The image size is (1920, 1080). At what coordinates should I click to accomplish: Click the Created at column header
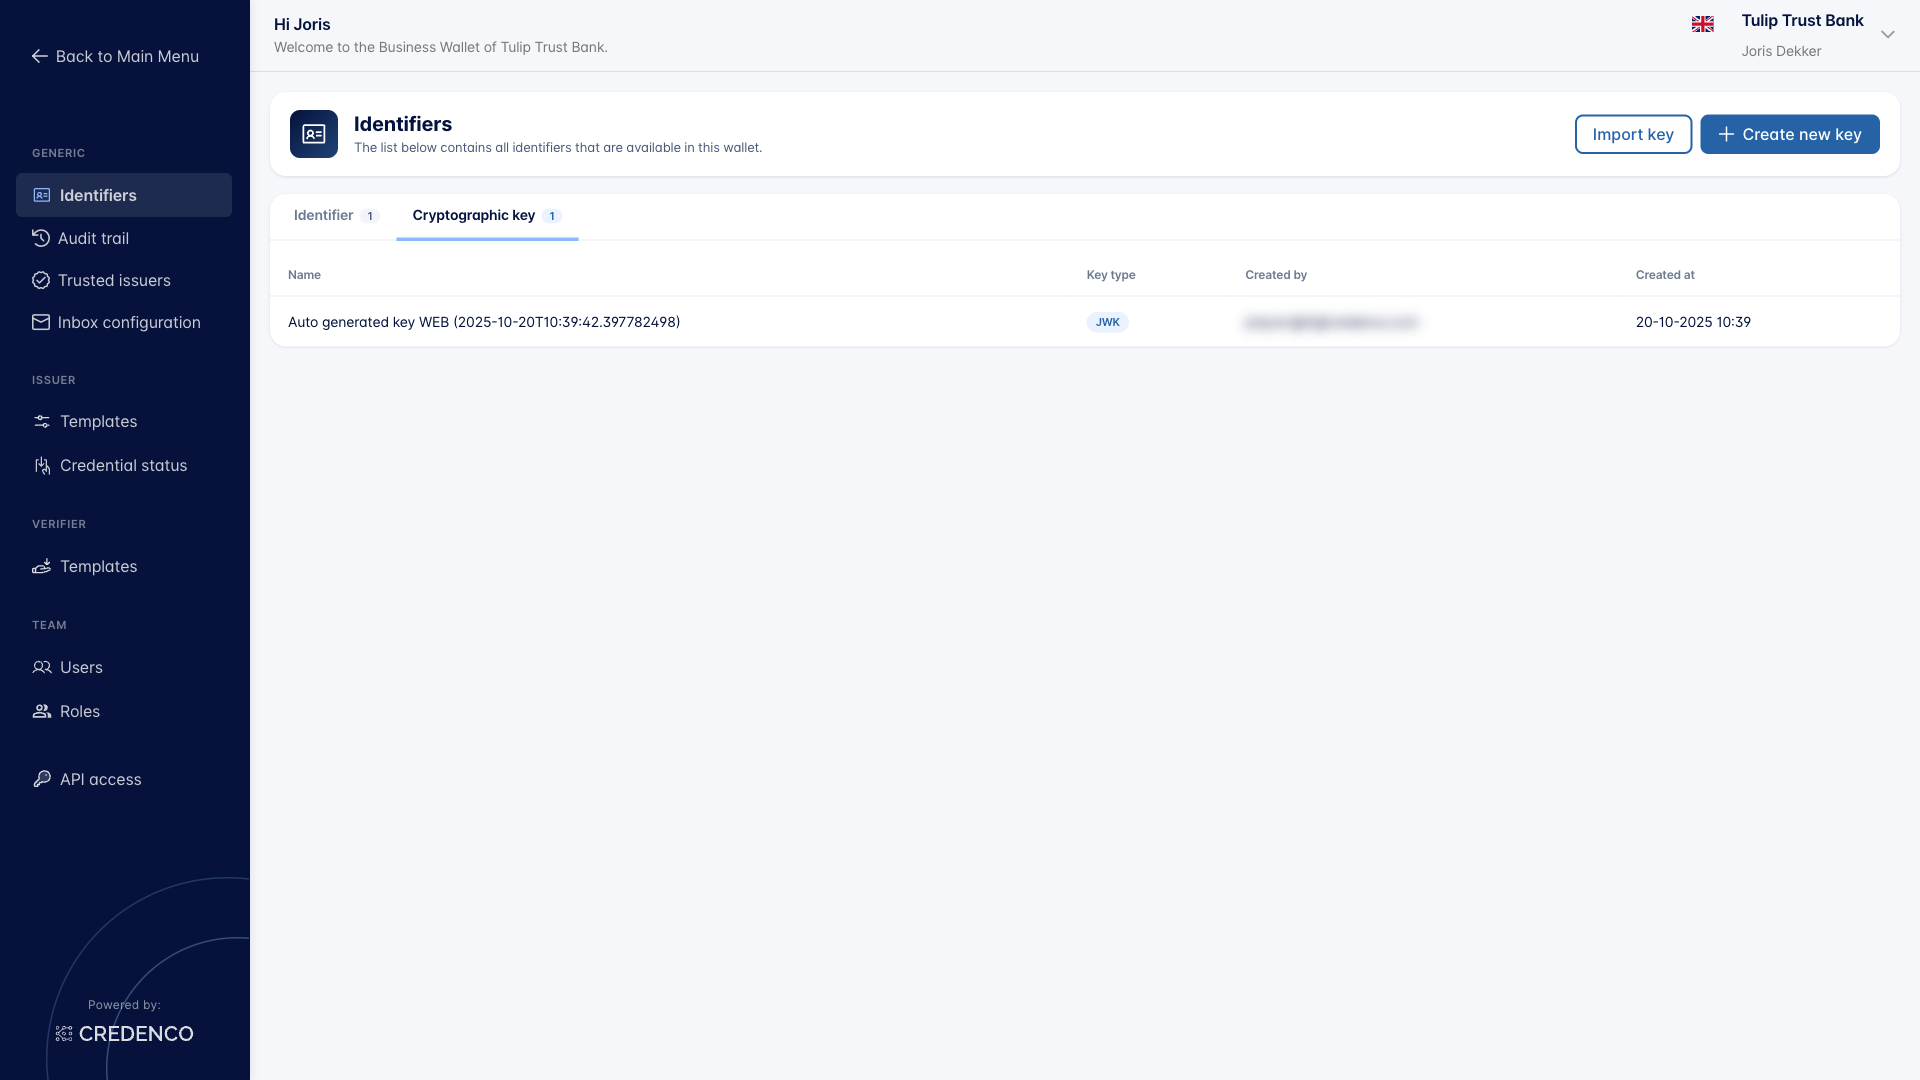point(1665,275)
